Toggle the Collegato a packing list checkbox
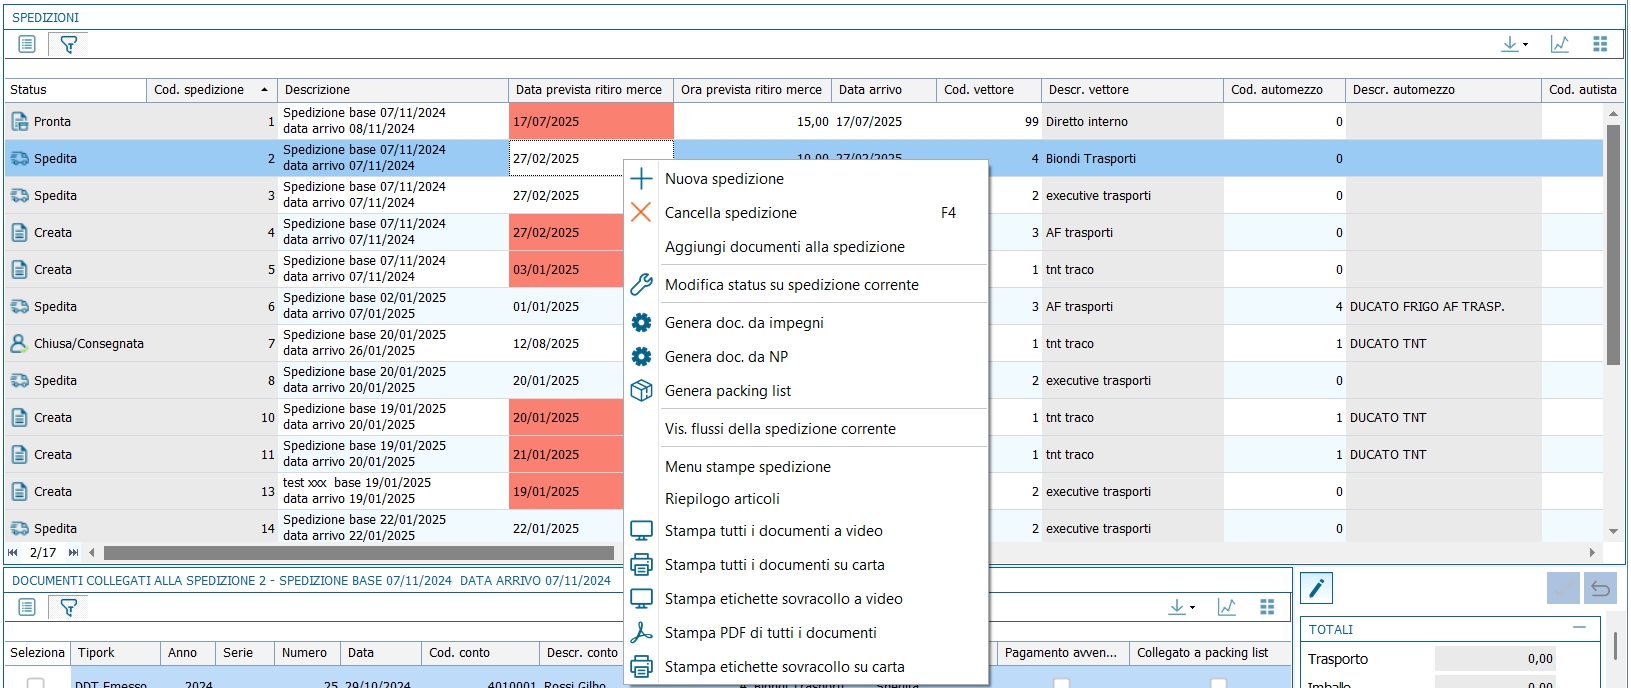Image resolution: width=1631 pixels, height=688 pixels. (x=1218, y=683)
